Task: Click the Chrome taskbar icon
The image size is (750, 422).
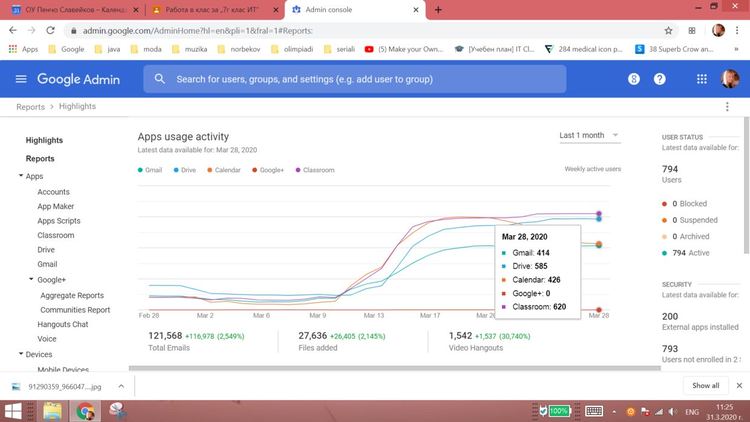Action: (85, 411)
